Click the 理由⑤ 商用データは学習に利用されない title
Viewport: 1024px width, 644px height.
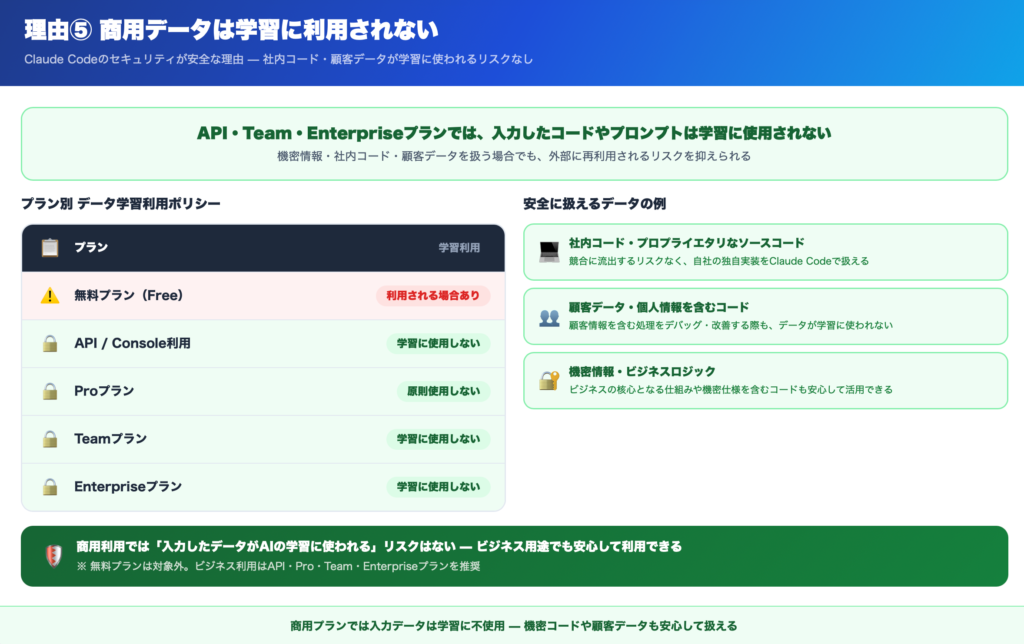231,30
